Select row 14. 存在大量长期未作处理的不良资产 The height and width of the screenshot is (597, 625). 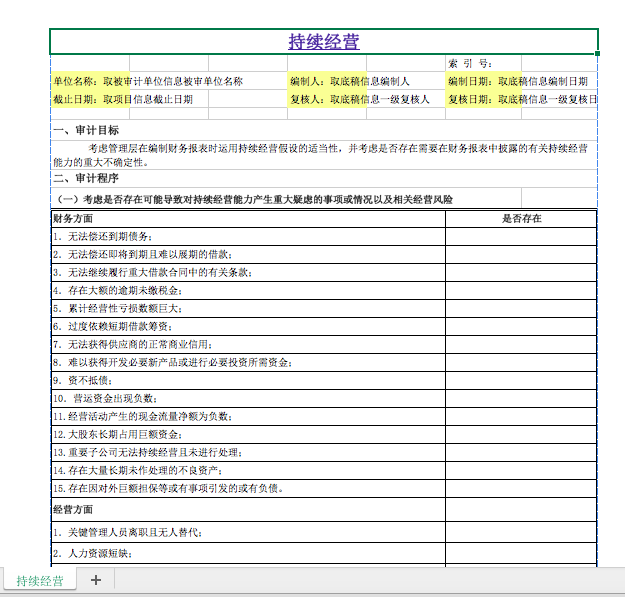(x=248, y=470)
